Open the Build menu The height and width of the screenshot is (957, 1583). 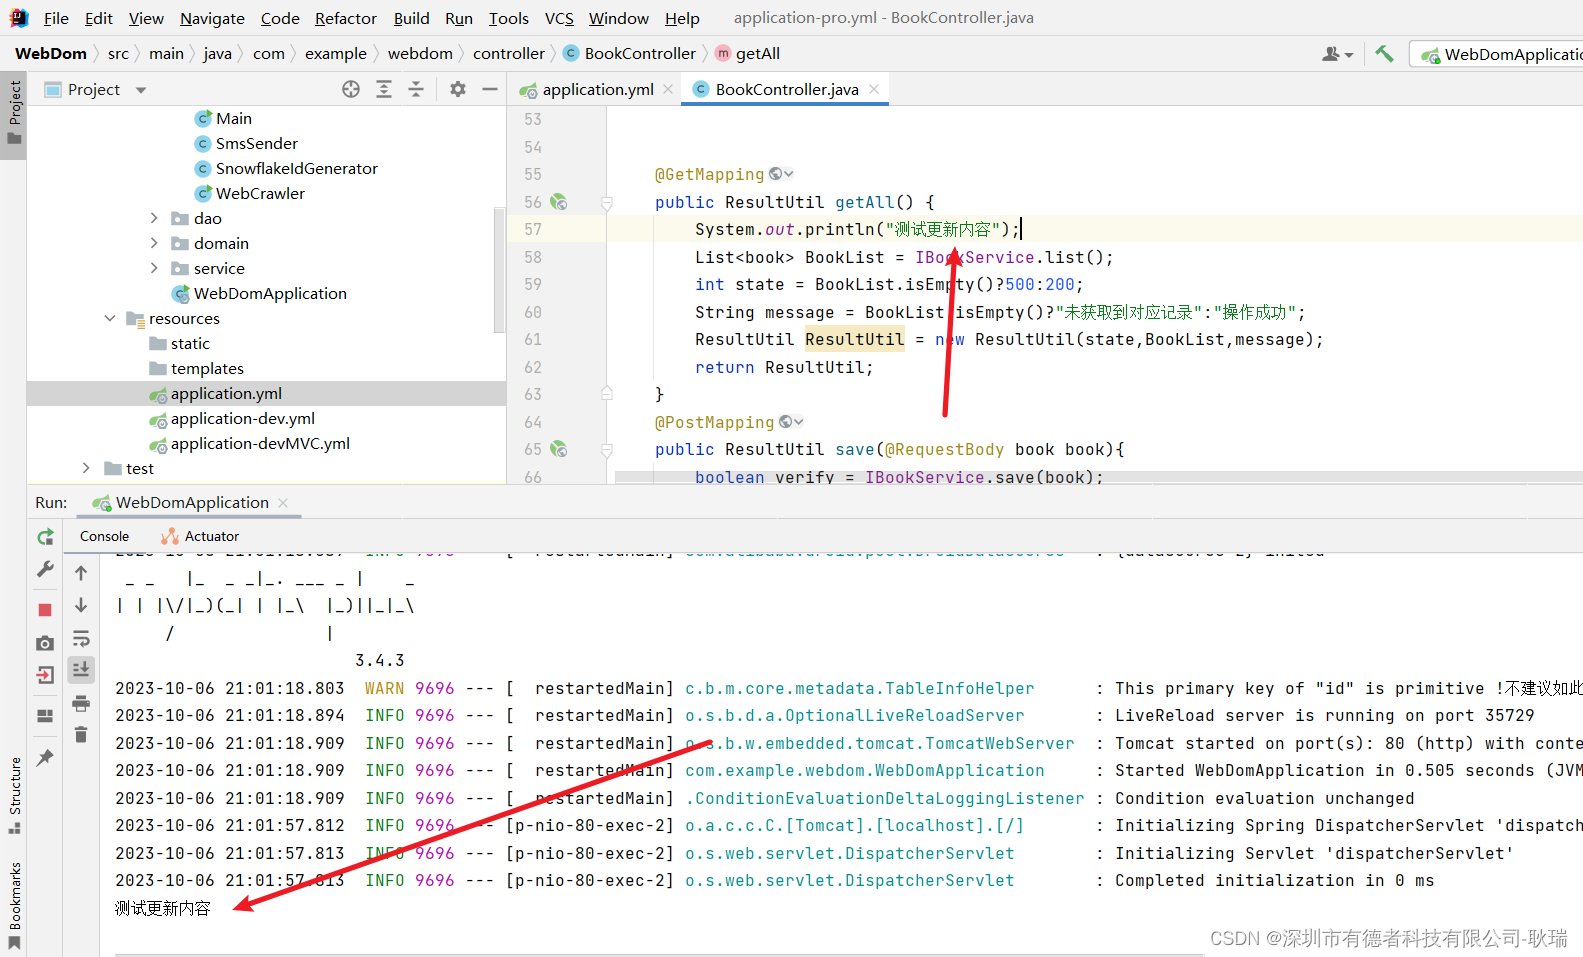(x=411, y=18)
